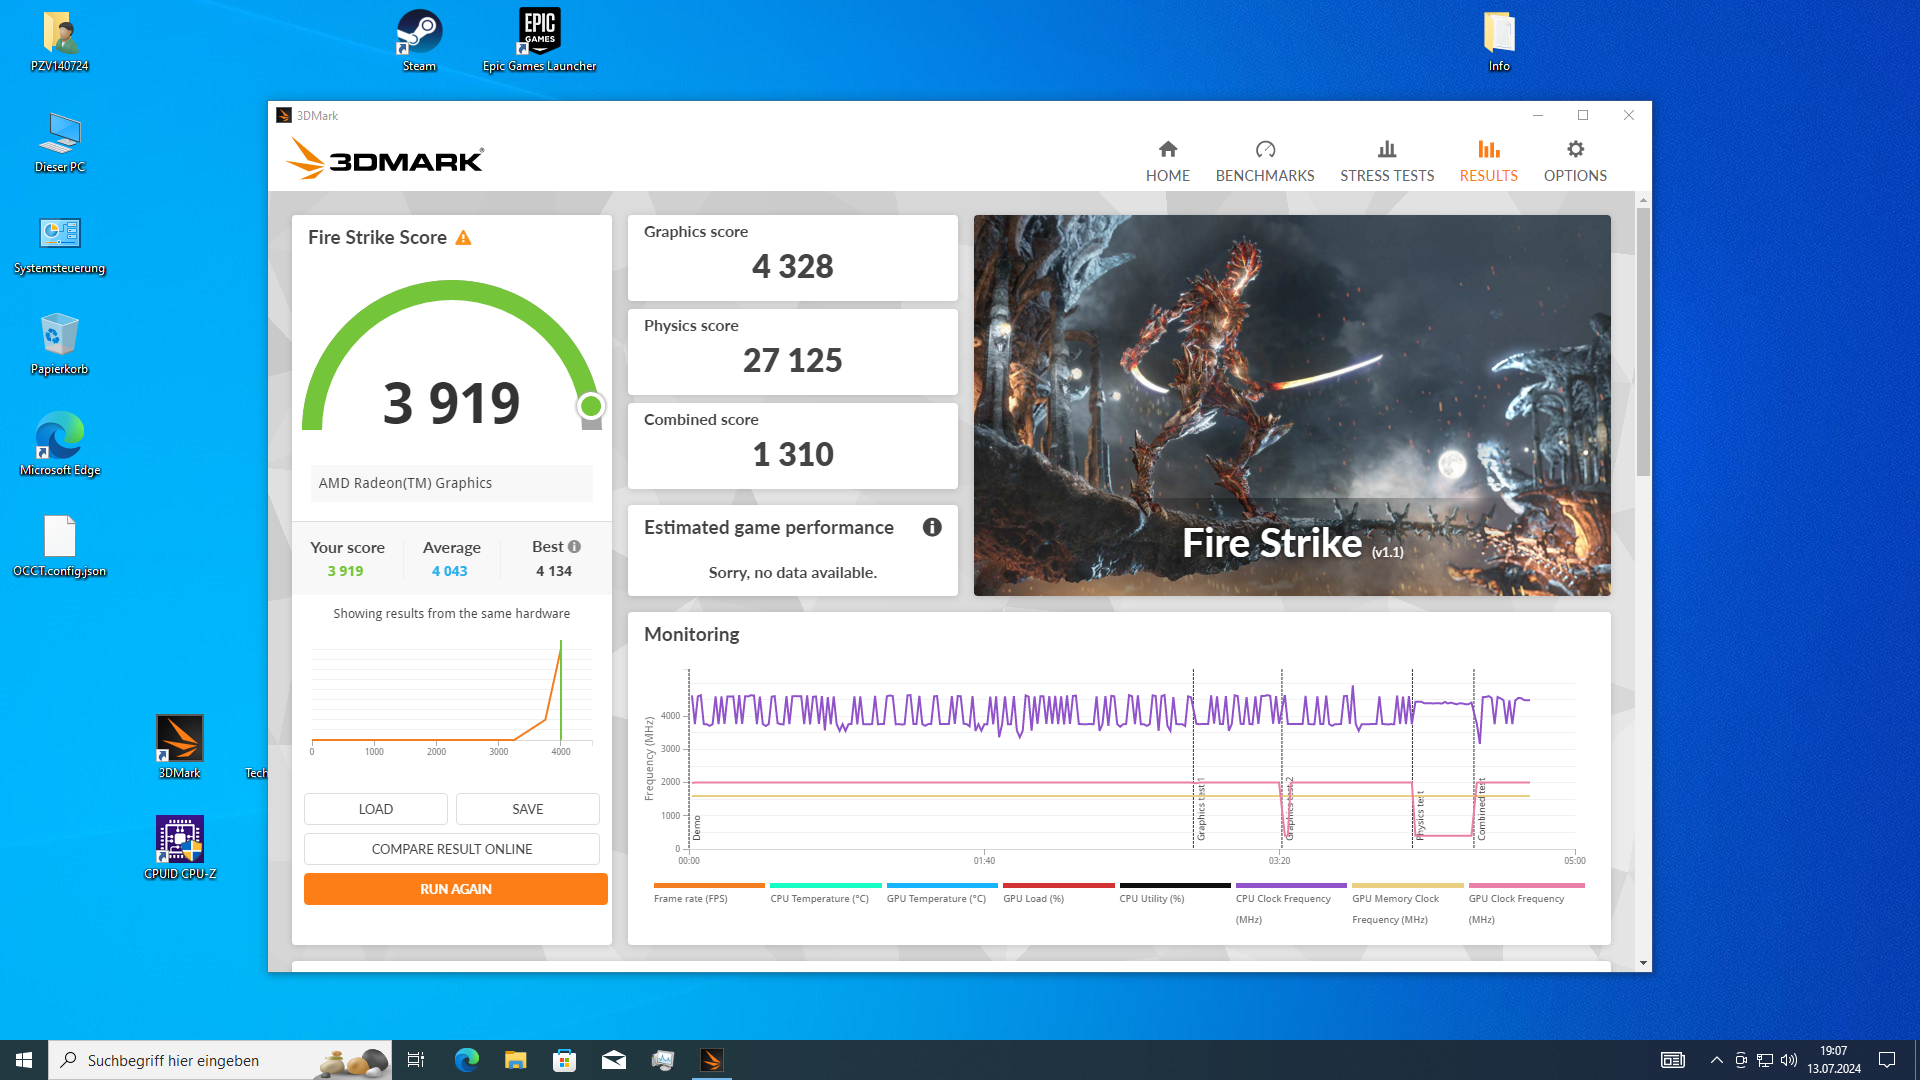Toggle the CPU Utility (%) legend

point(1174,893)
